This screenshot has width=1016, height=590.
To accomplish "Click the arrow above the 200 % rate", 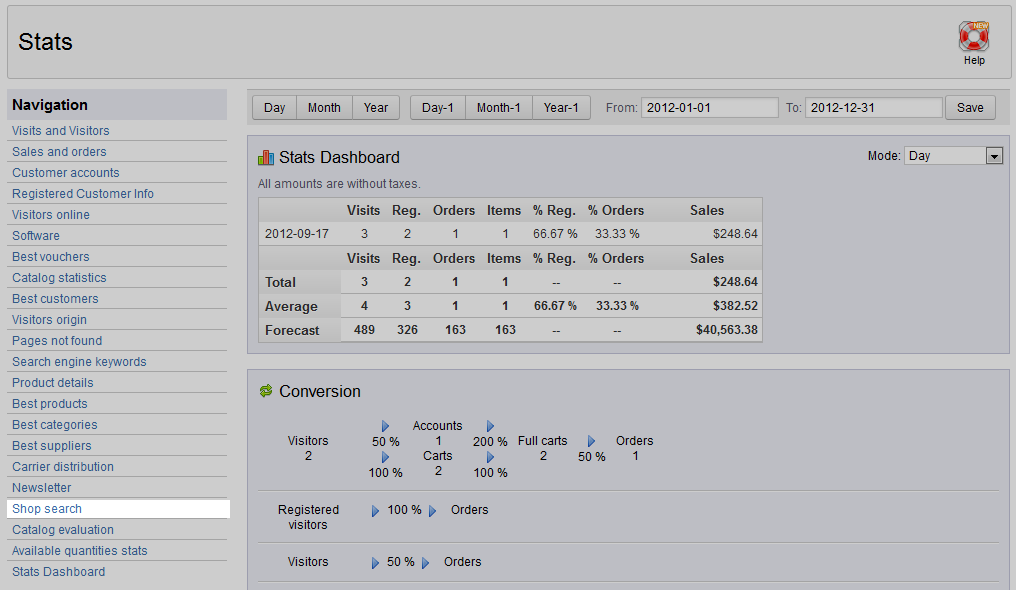I will click(491, 426).
